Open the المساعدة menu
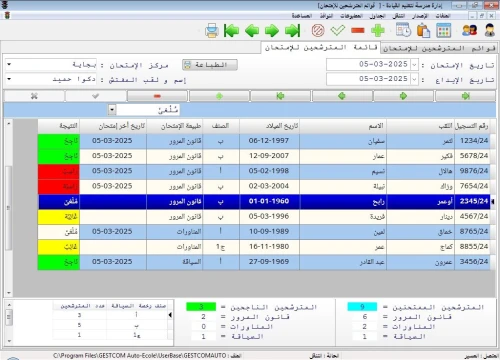This screenshot has width=500, height=360. 302,16
